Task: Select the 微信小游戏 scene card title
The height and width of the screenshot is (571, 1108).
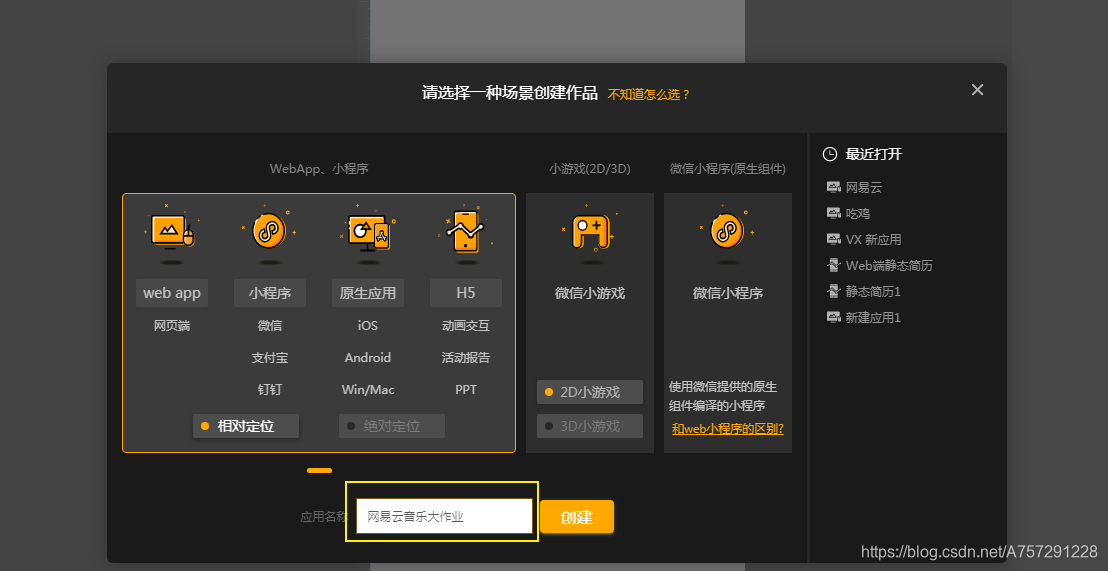Action: (590, 293)
